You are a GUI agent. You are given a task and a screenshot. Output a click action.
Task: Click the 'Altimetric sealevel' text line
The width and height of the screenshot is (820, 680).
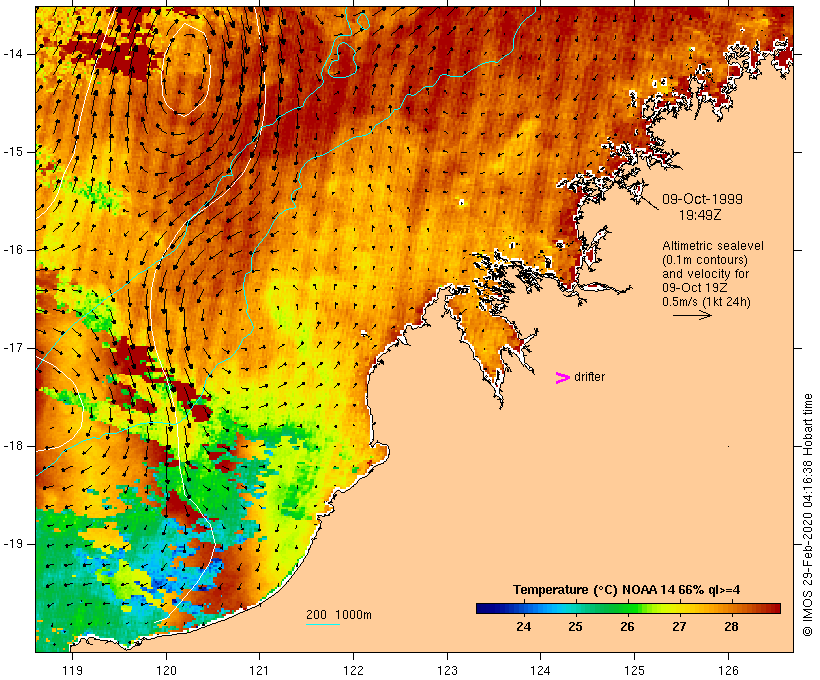(x=713, y=246)
